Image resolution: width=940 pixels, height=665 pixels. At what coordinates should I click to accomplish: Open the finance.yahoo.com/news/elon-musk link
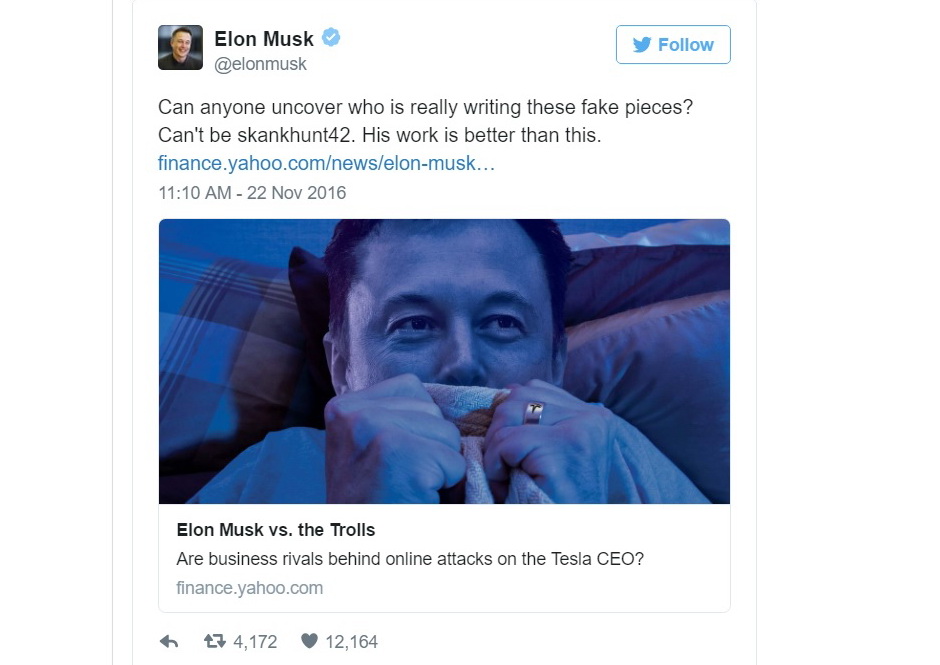pyautogui.click(x=326, y=163)
